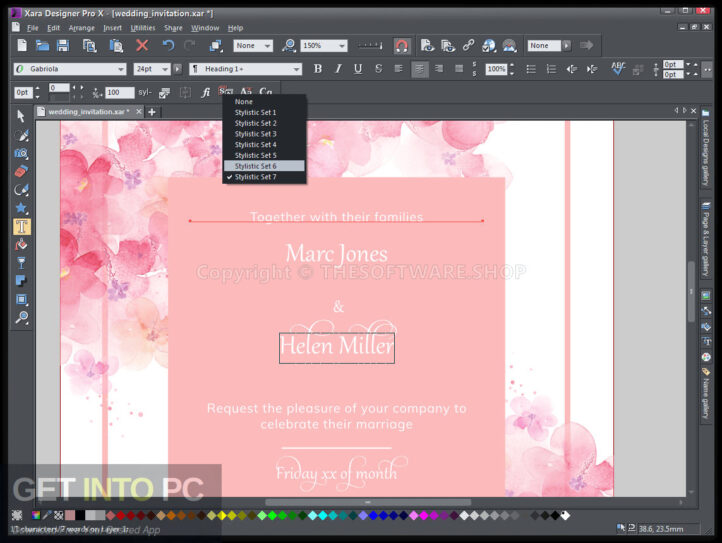722x543 pixels.
Task: Choose None in stylistic sets list
Action: [264, 102]
